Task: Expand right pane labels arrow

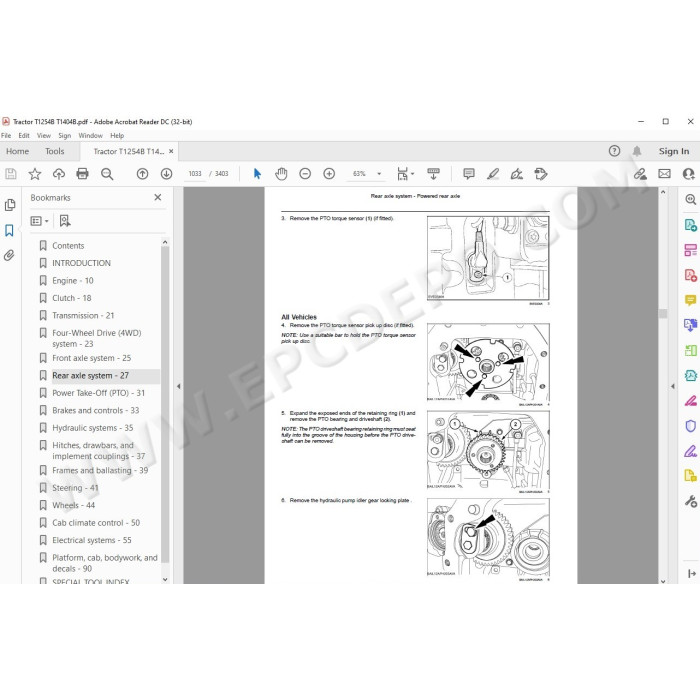Action: 692,573
